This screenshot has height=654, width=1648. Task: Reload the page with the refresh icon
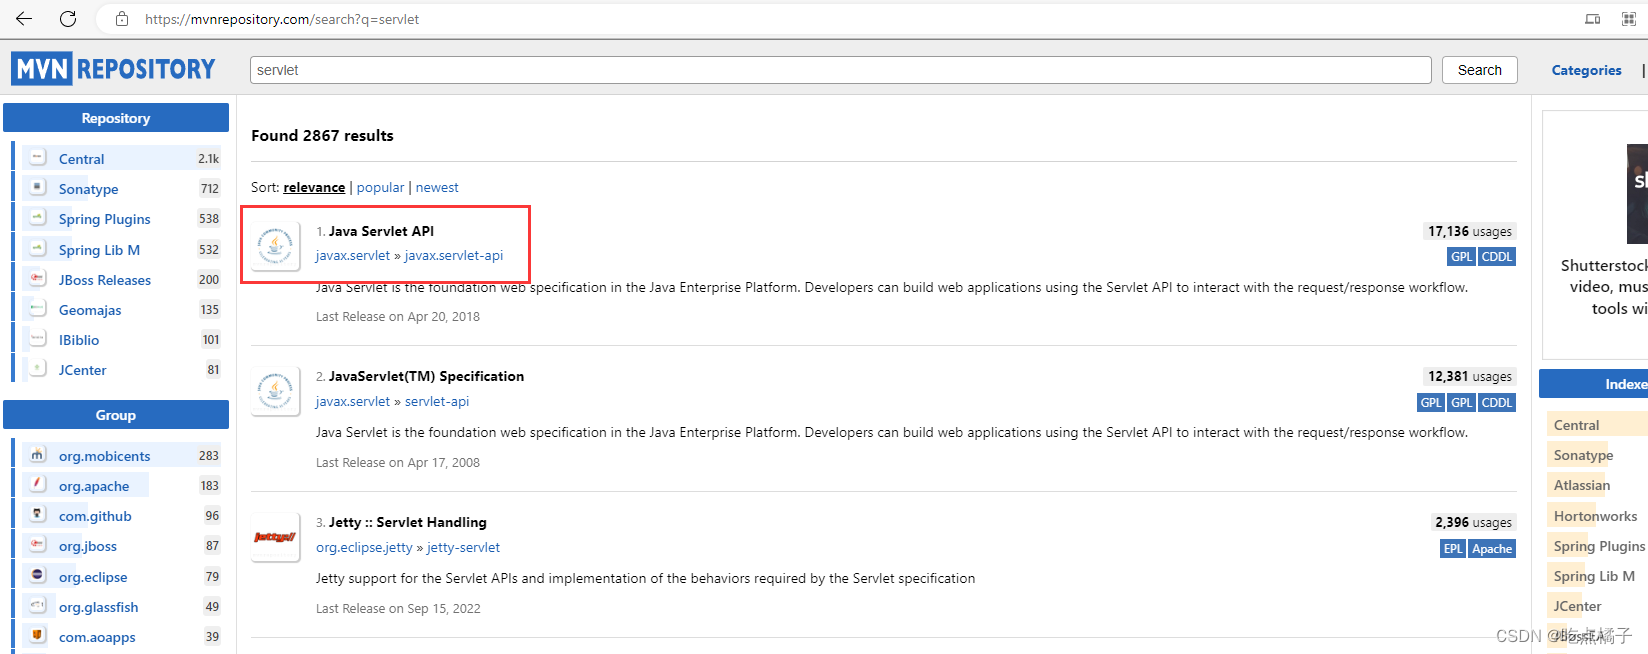[68, 19]
